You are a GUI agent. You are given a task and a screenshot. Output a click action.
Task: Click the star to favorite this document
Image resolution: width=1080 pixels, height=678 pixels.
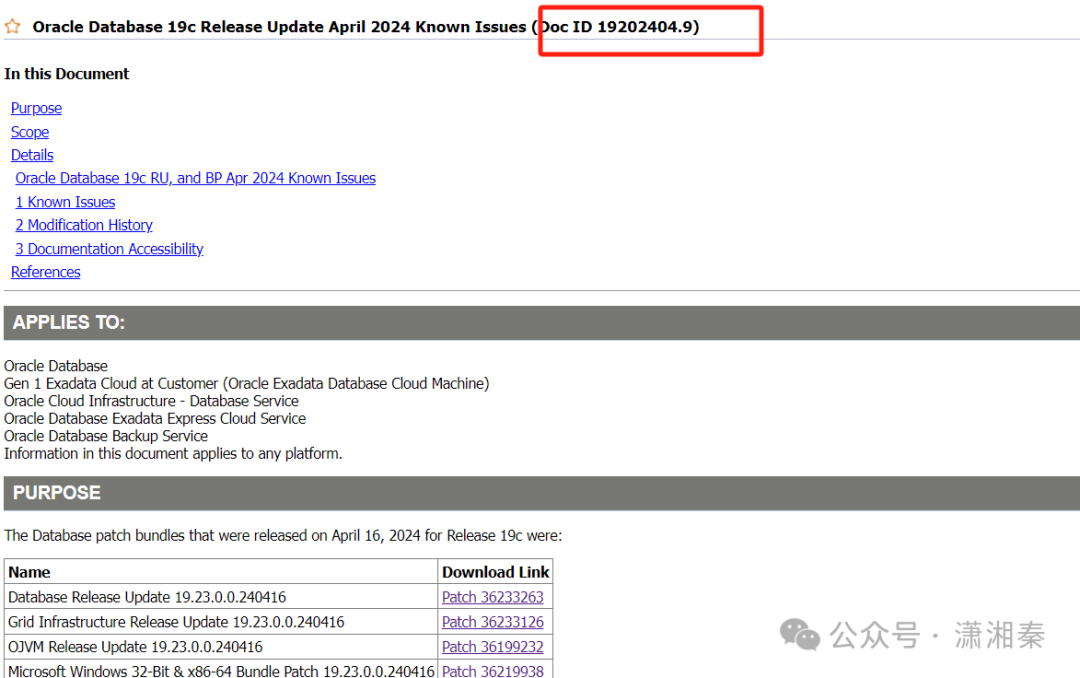(x=12, y=27)
